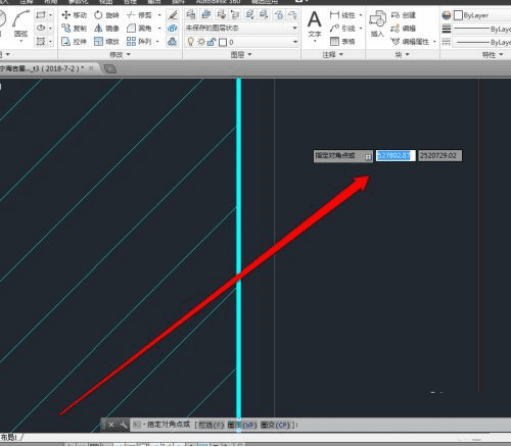Click the Y coordinate field 2520729.02

point(440,156)
